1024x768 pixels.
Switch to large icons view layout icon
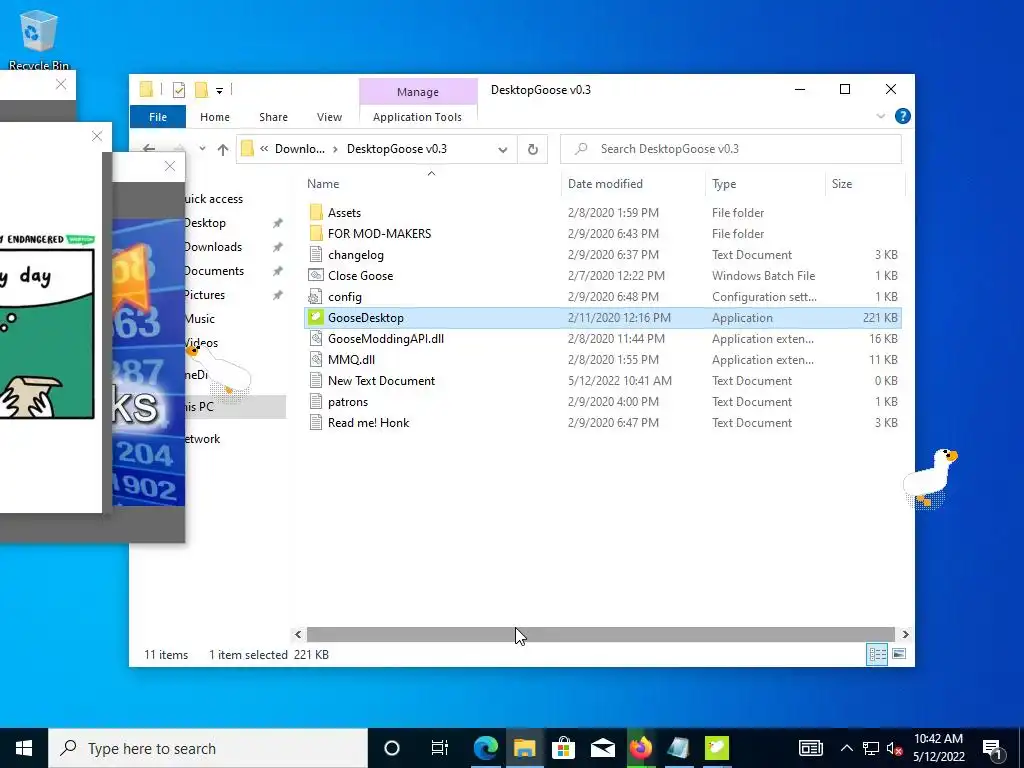[899, 654]
